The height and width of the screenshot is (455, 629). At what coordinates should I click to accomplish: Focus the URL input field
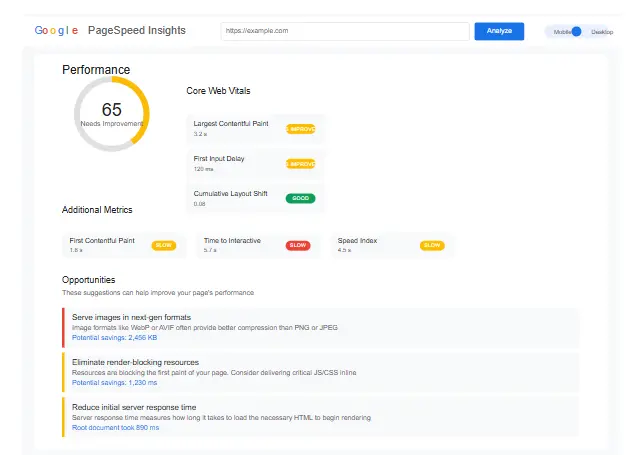pyautogui.click(x=345, y=31)
